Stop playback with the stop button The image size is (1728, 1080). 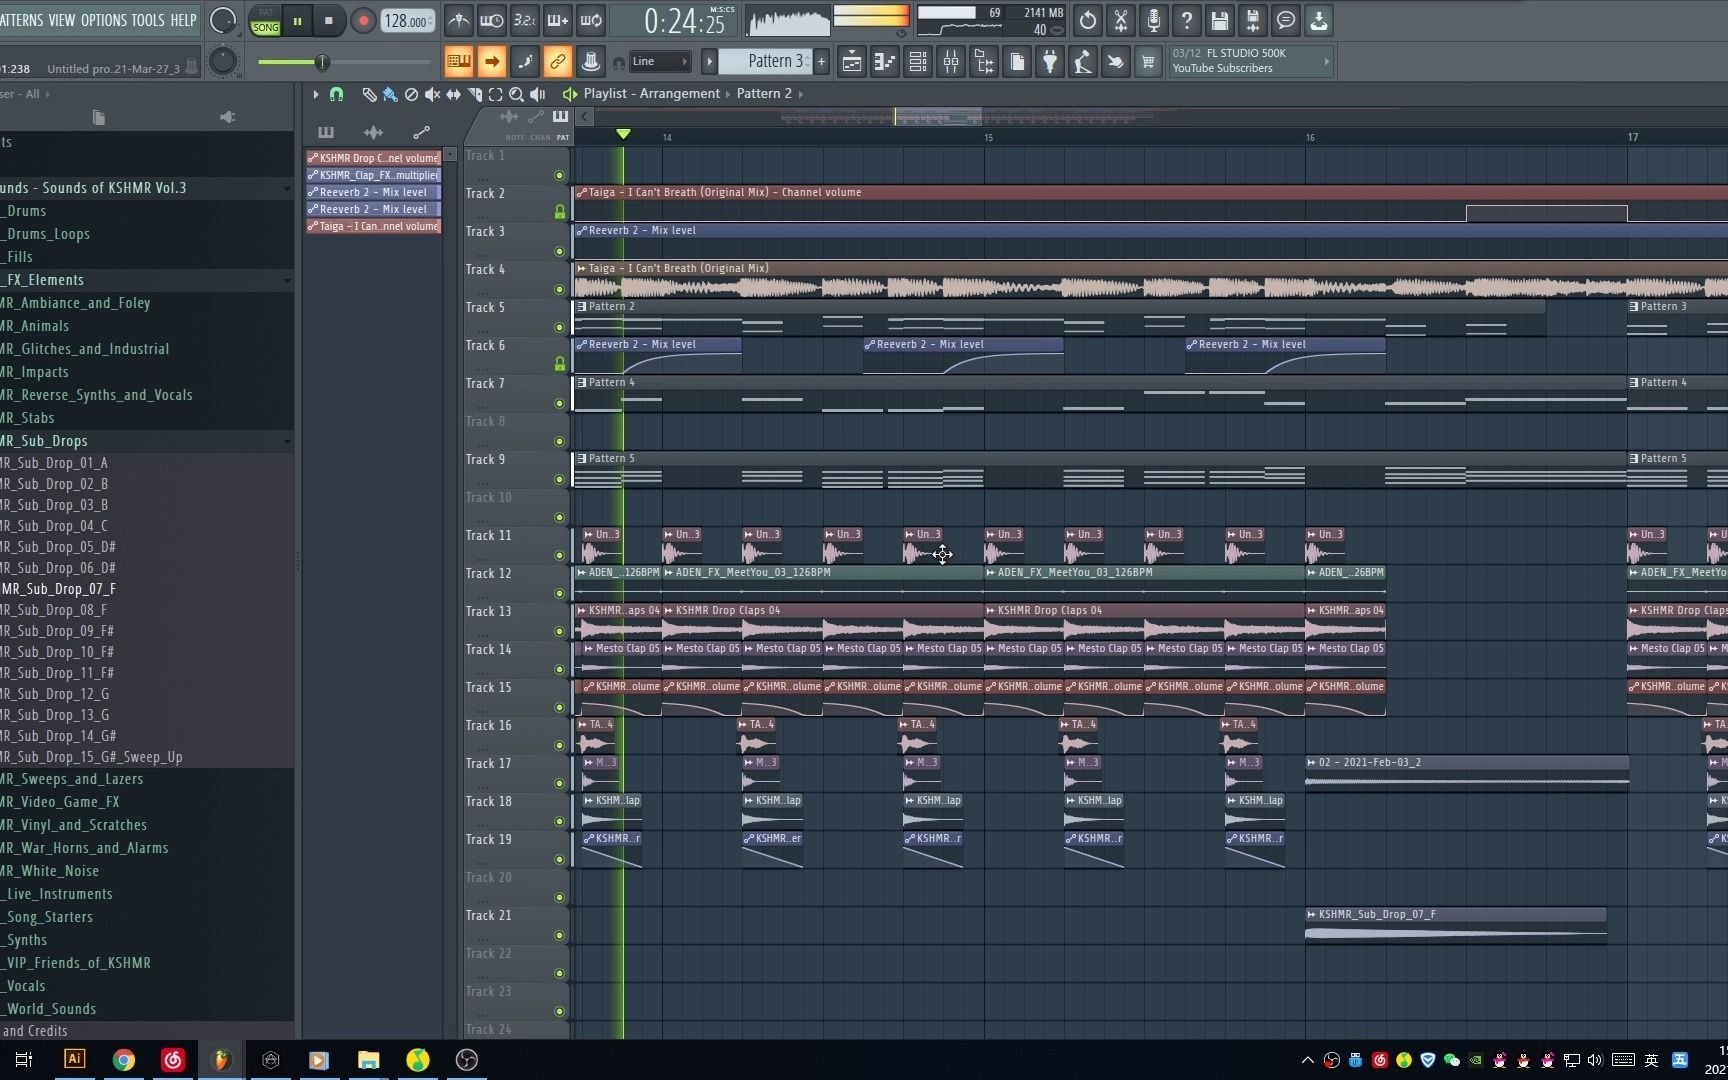click(329, 20)
